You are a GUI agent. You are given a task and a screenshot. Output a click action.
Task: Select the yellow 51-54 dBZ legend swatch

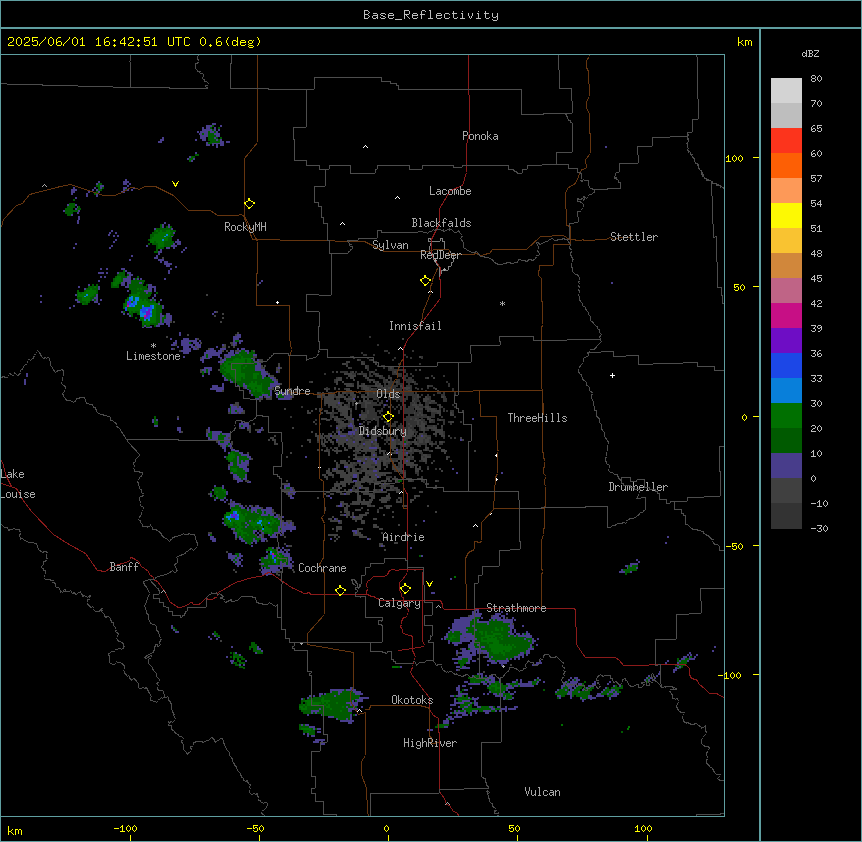tap(786, 215)
